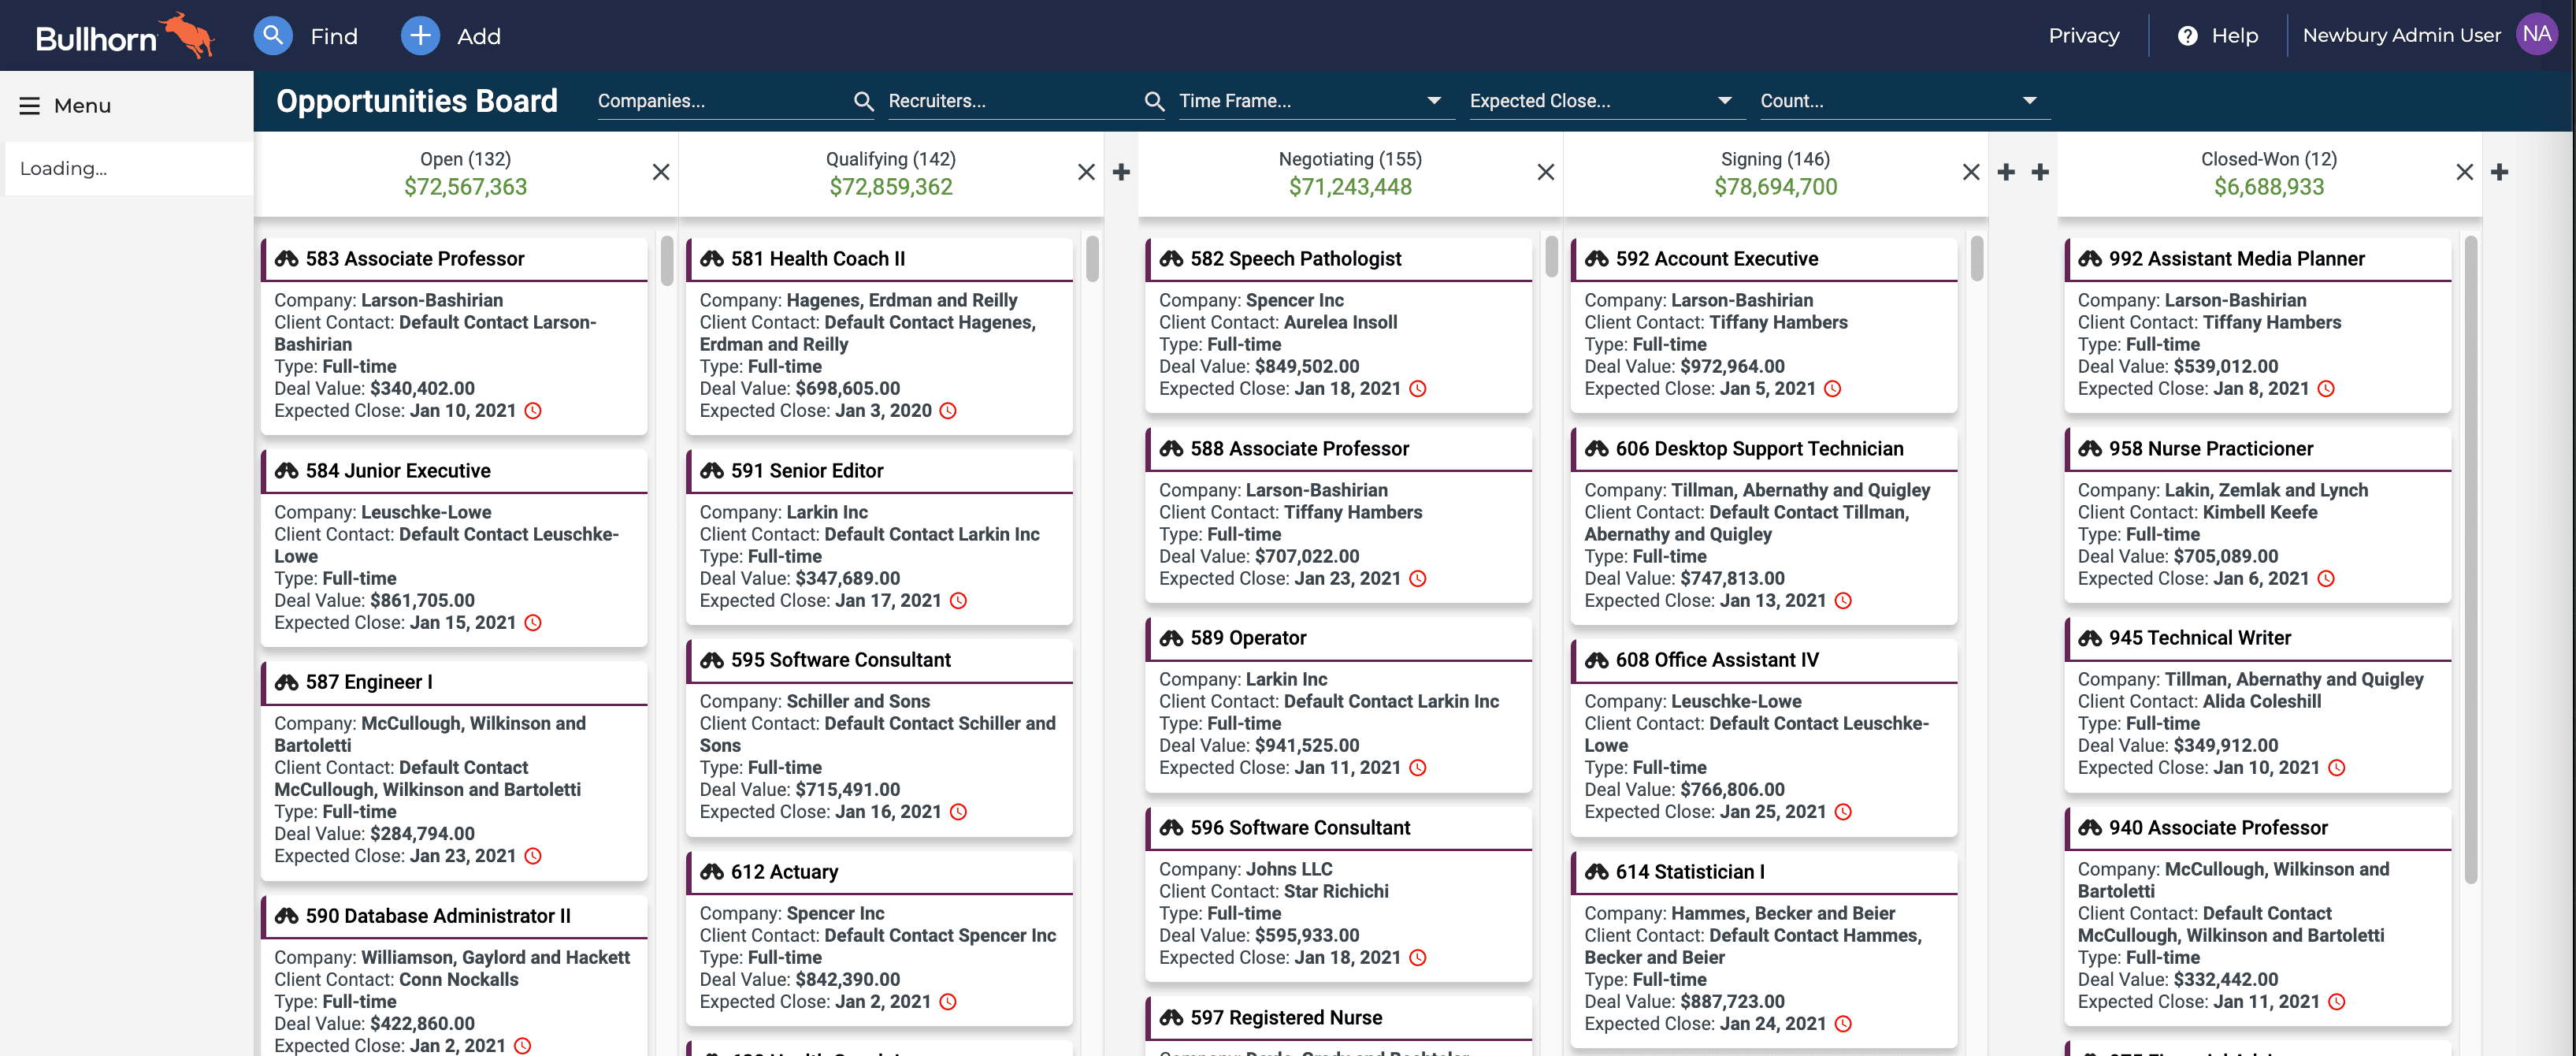Image resolution: width=2576 pixels, height=1056 pixels.
Task: Close the Closed-Won column
Action: 2464,172
